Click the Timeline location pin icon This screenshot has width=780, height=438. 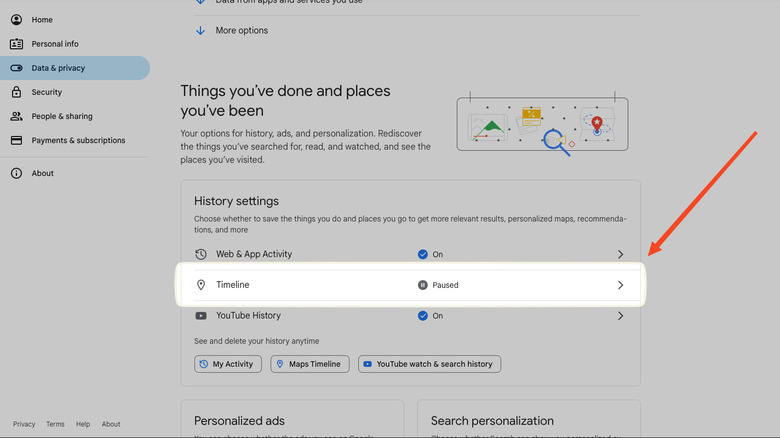tap(201, 285)
